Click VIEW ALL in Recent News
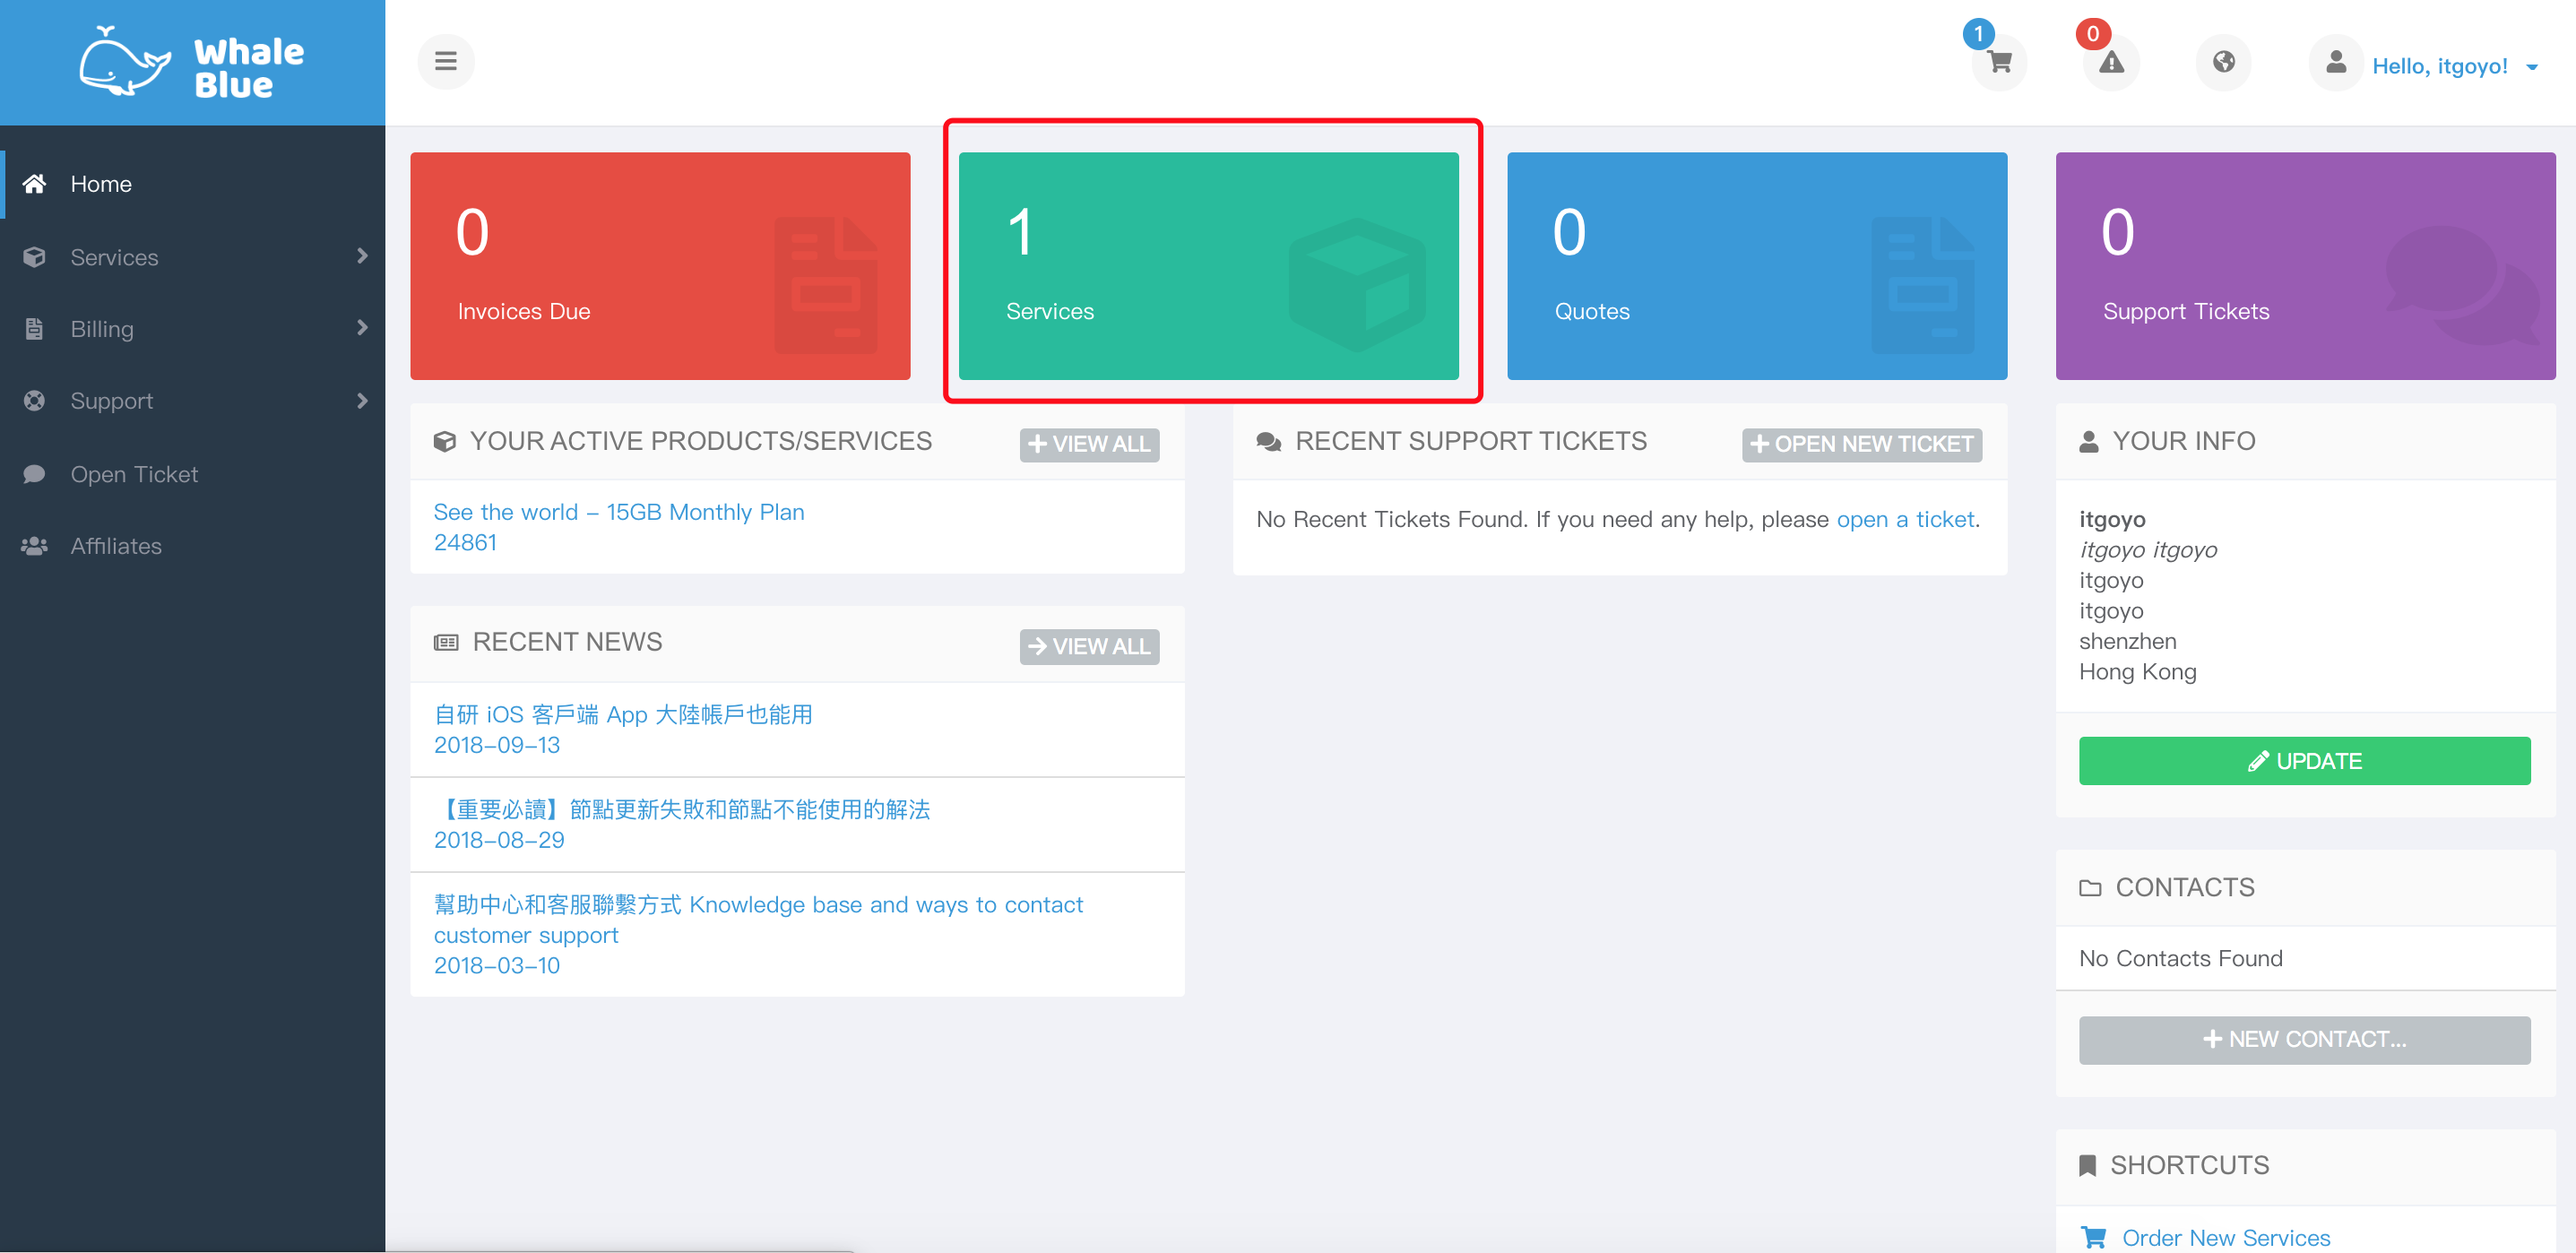This screenshot has height=1253, width=2576. click(x=1088, y=647)
